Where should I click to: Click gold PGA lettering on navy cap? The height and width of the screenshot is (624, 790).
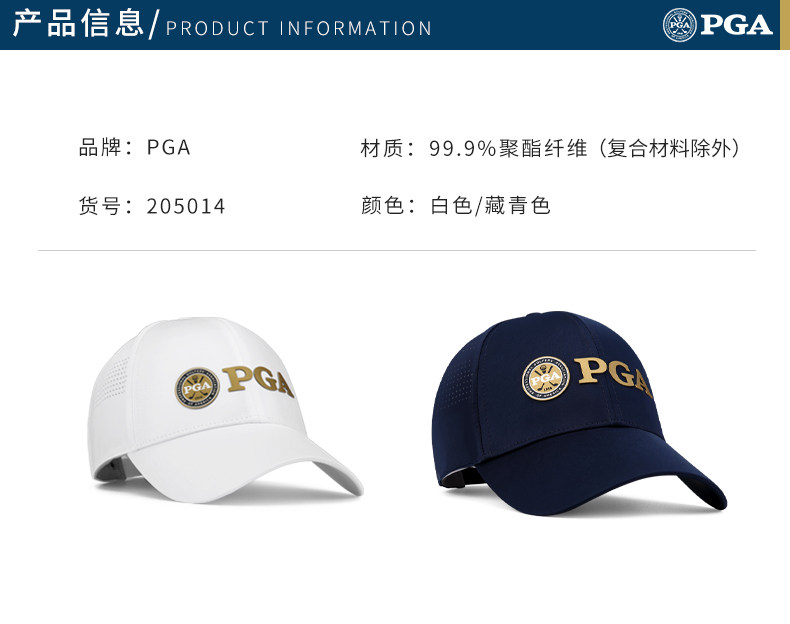point(613,376)
